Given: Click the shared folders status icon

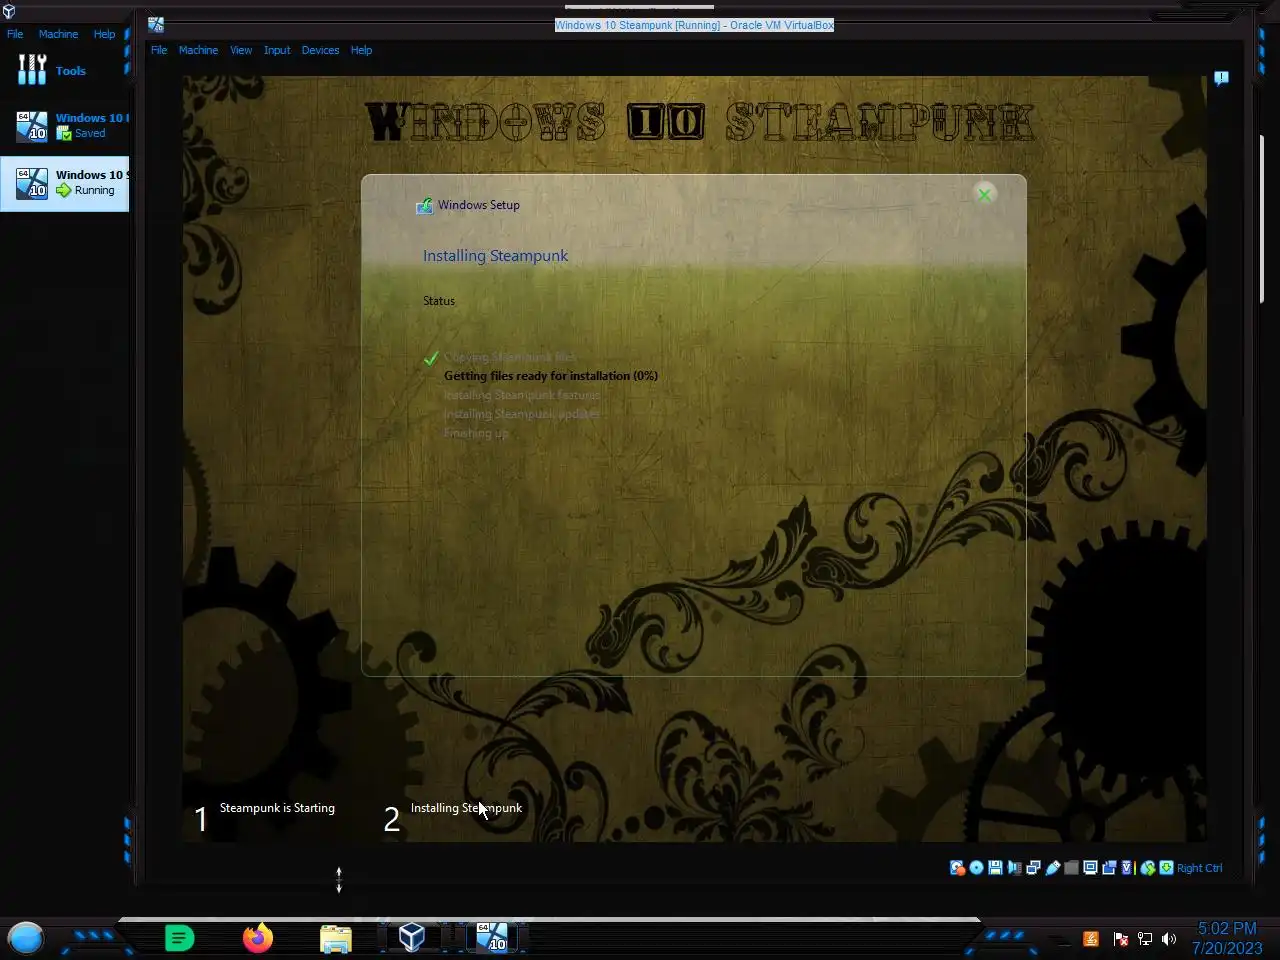Looking at the screenshot, I should point(1071,868).
